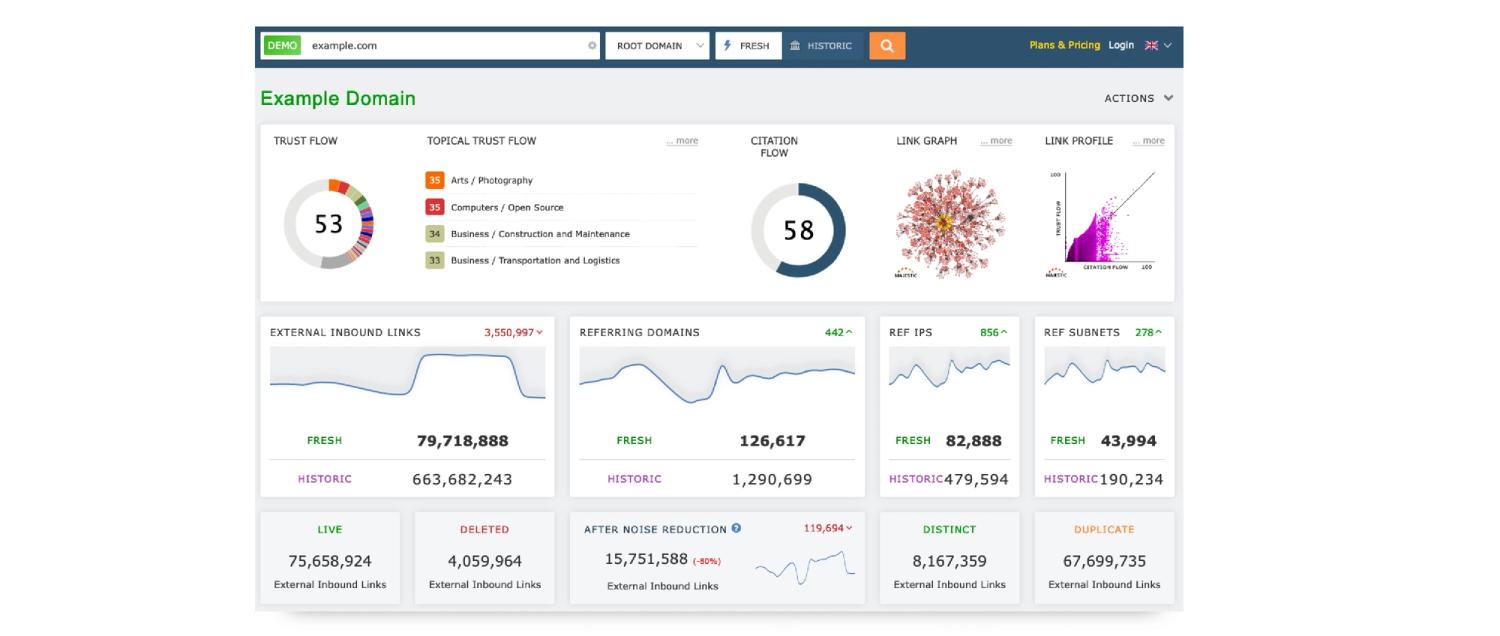Image resolution: width=1500 pixels, height=636 pixels.
Task: Click the fresh referring domains value 126,617
Action: click(772, 441)
